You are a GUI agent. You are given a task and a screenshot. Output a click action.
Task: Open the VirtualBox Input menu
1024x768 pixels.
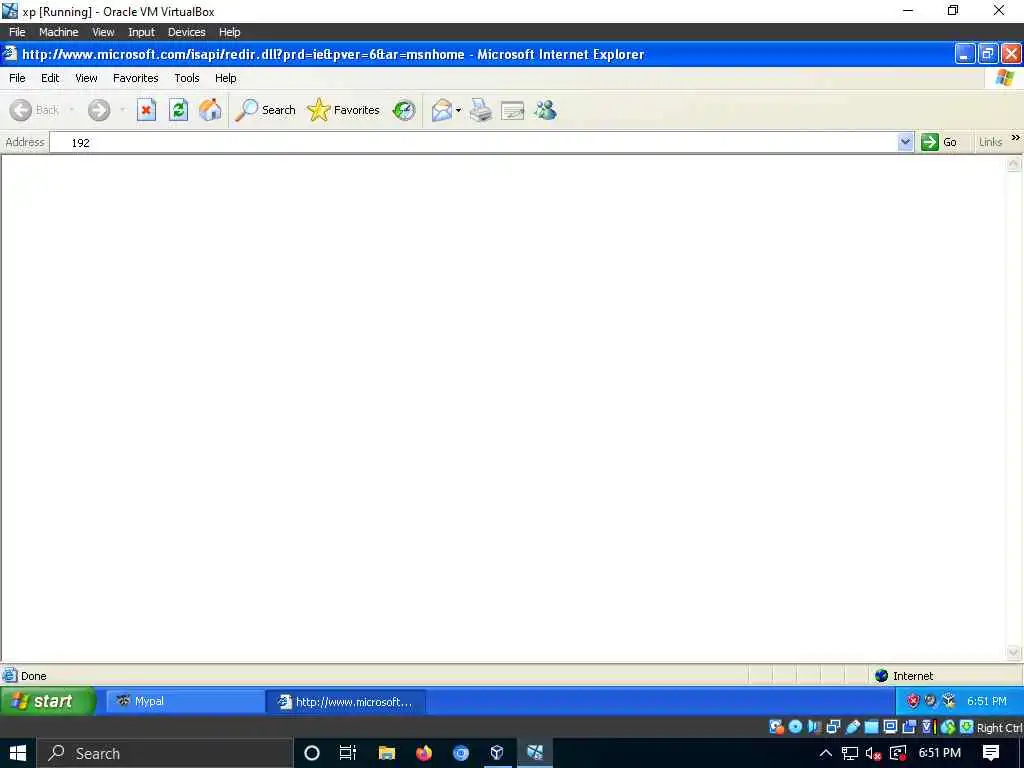pyautogui.click(x=141, y=32)
